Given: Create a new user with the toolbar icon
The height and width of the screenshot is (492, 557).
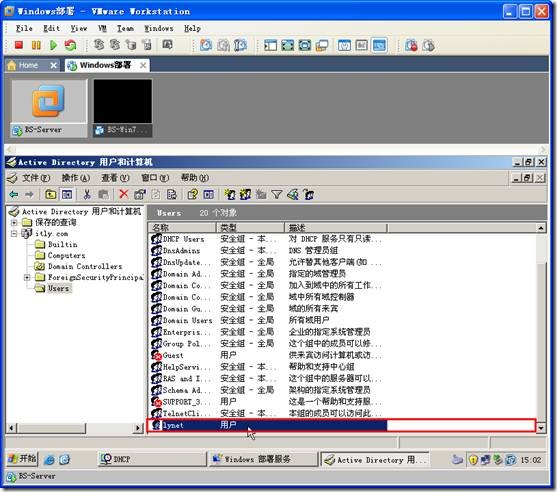Looking at the screenshot, I should [x=230, y=194].
